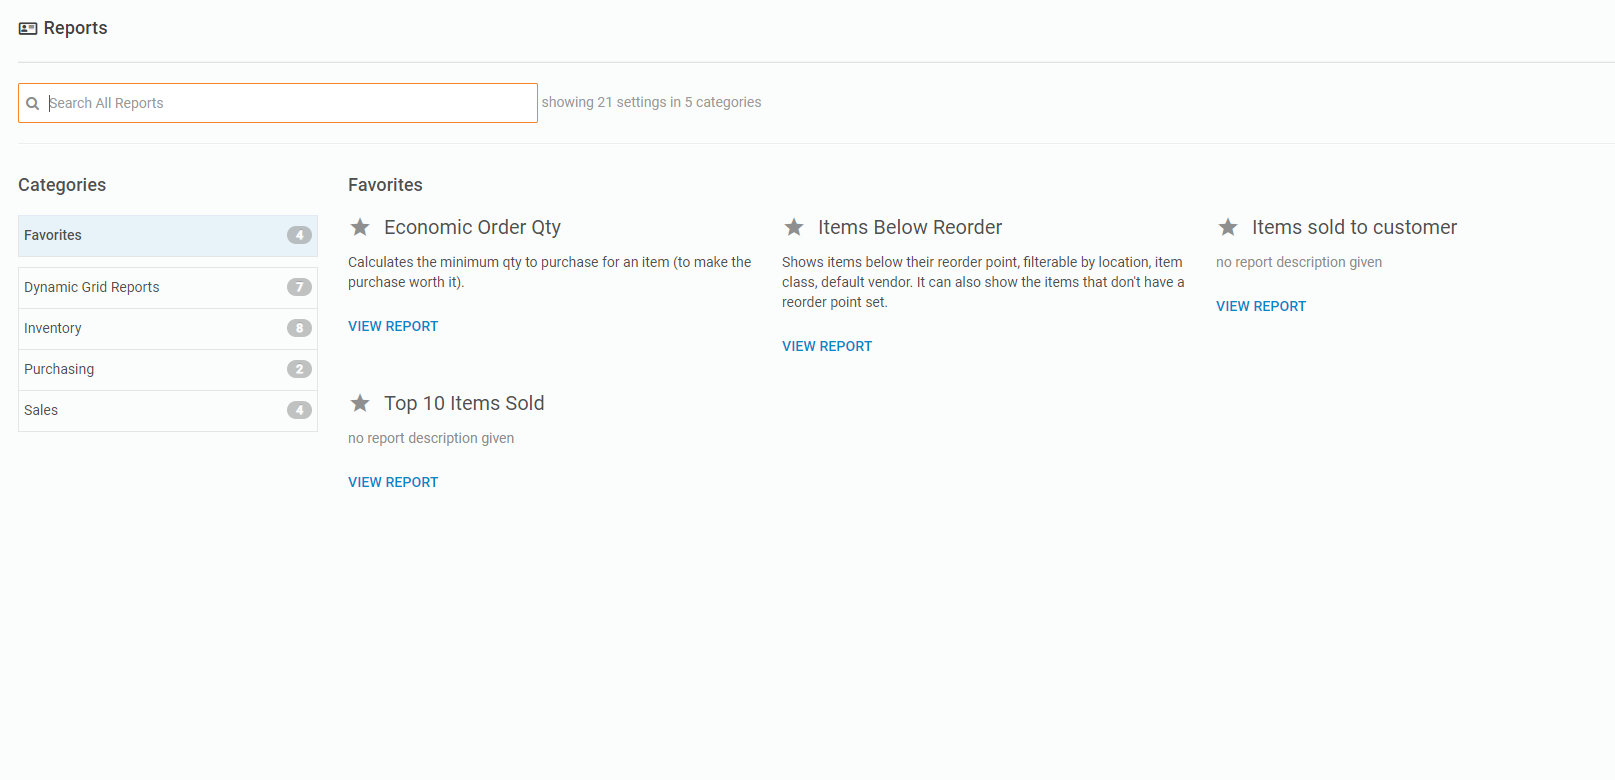Toggle favorite star for Items Below Reorder
The image size is (1615, 780).
pyautogui.click(x=794, y=228)
